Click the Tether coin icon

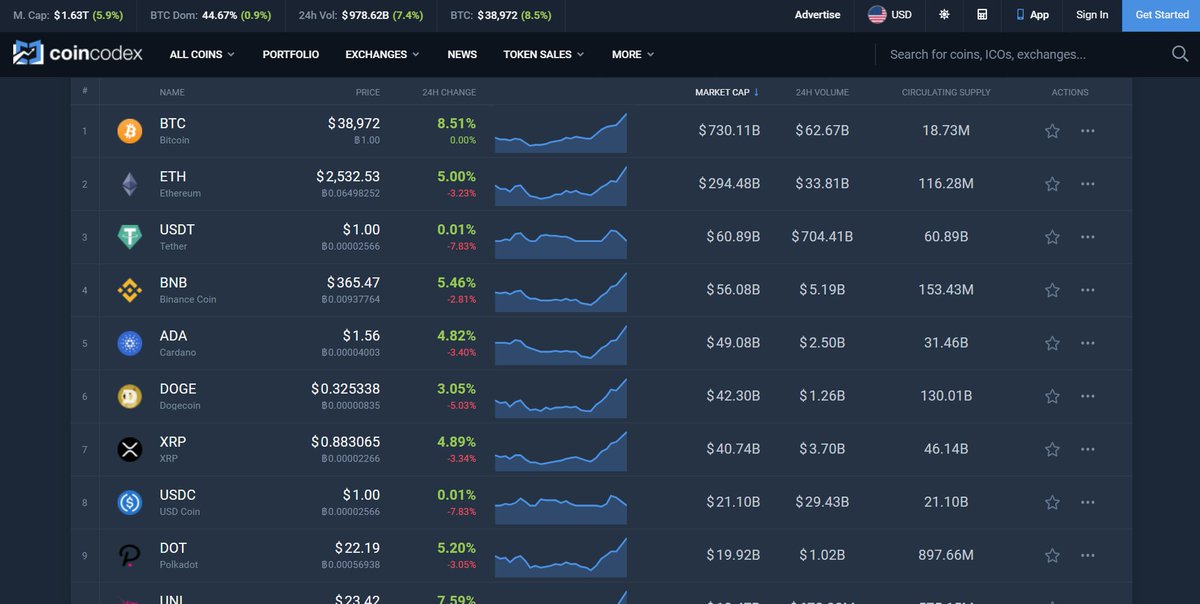click(130, 237)
